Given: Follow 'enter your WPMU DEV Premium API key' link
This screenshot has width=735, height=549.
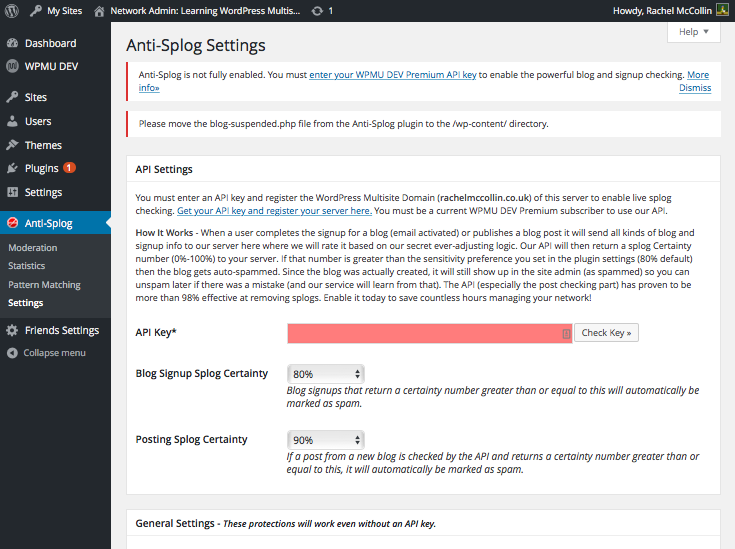Looking at the screenshot, I should (x=393, y=75).
